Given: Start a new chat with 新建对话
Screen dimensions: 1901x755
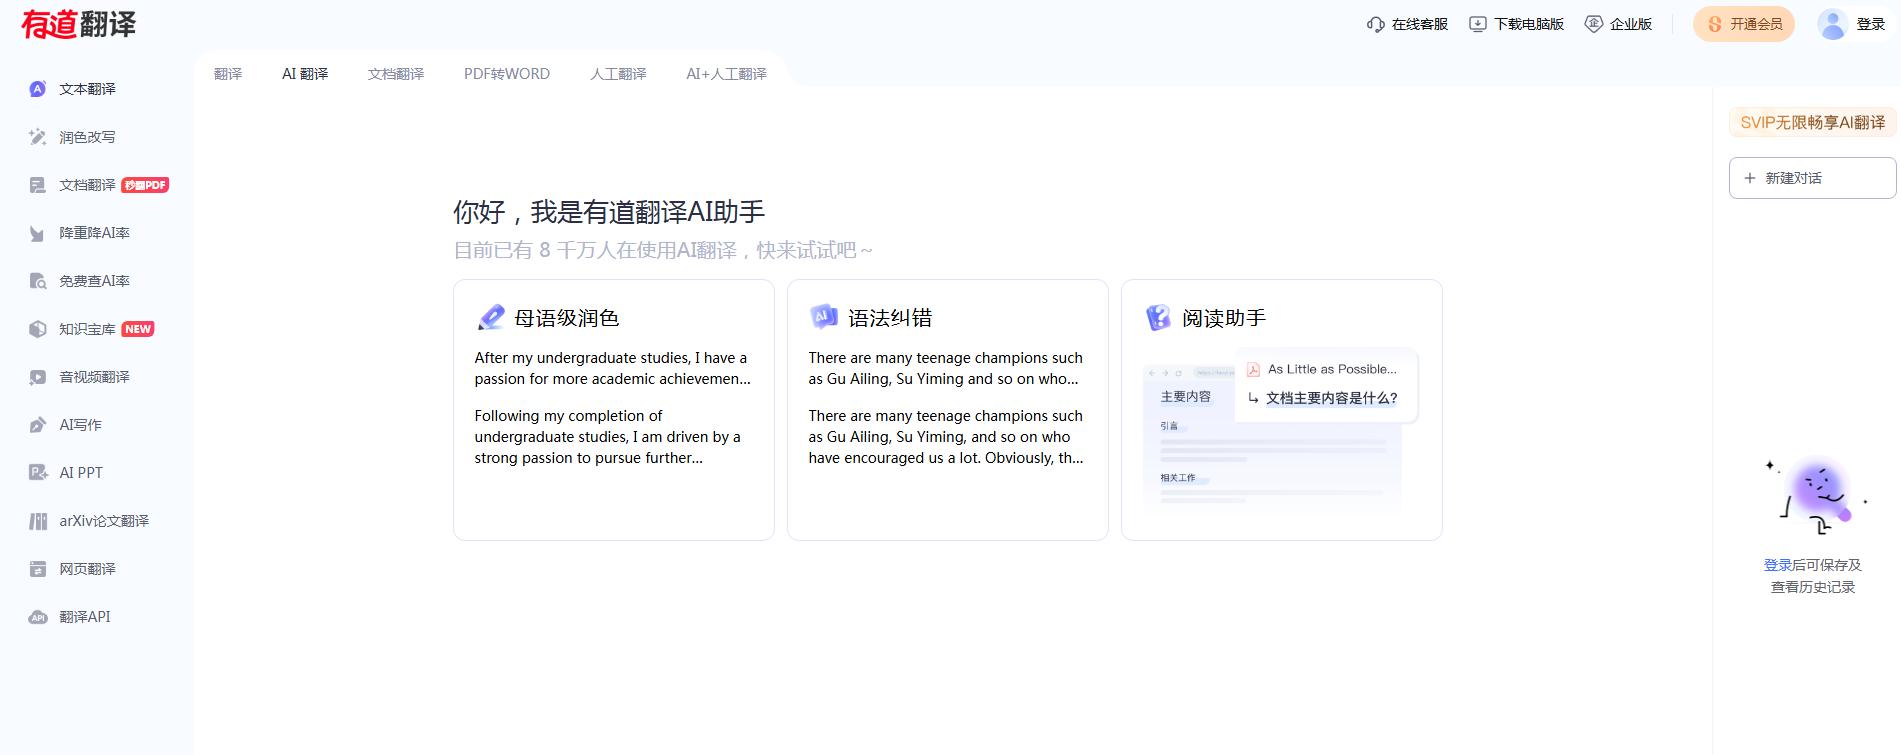Looking at the screenshot, I should 1812,178.
